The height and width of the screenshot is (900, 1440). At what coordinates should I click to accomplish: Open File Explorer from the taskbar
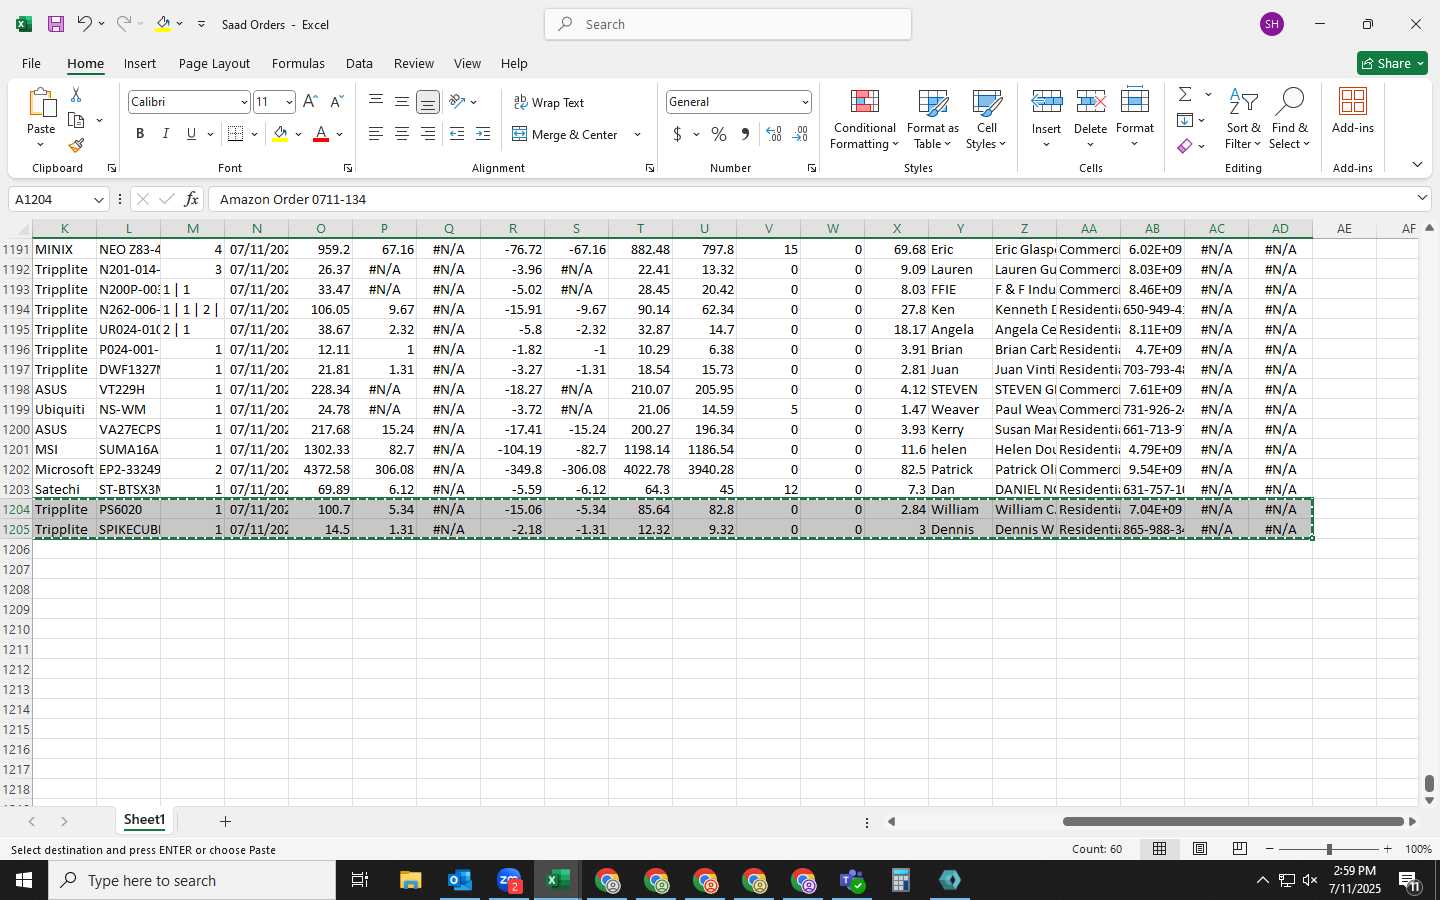tap(411, 880)
